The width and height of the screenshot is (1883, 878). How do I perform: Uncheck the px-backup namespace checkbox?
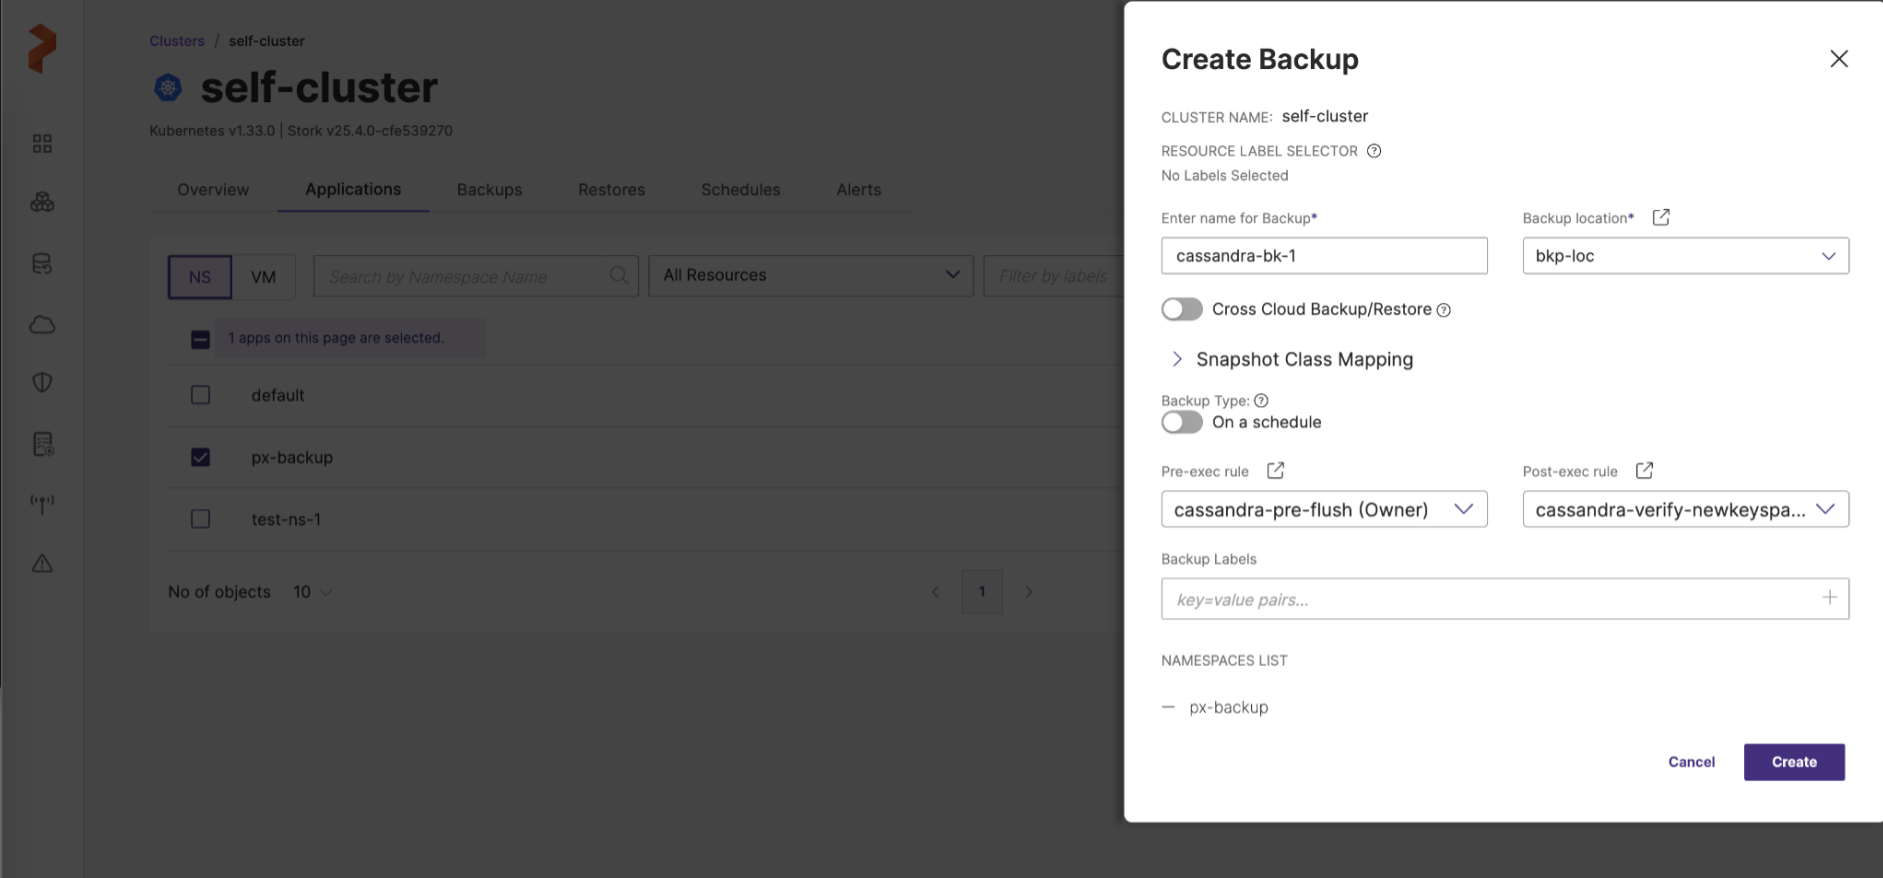[x=200, y=457]
